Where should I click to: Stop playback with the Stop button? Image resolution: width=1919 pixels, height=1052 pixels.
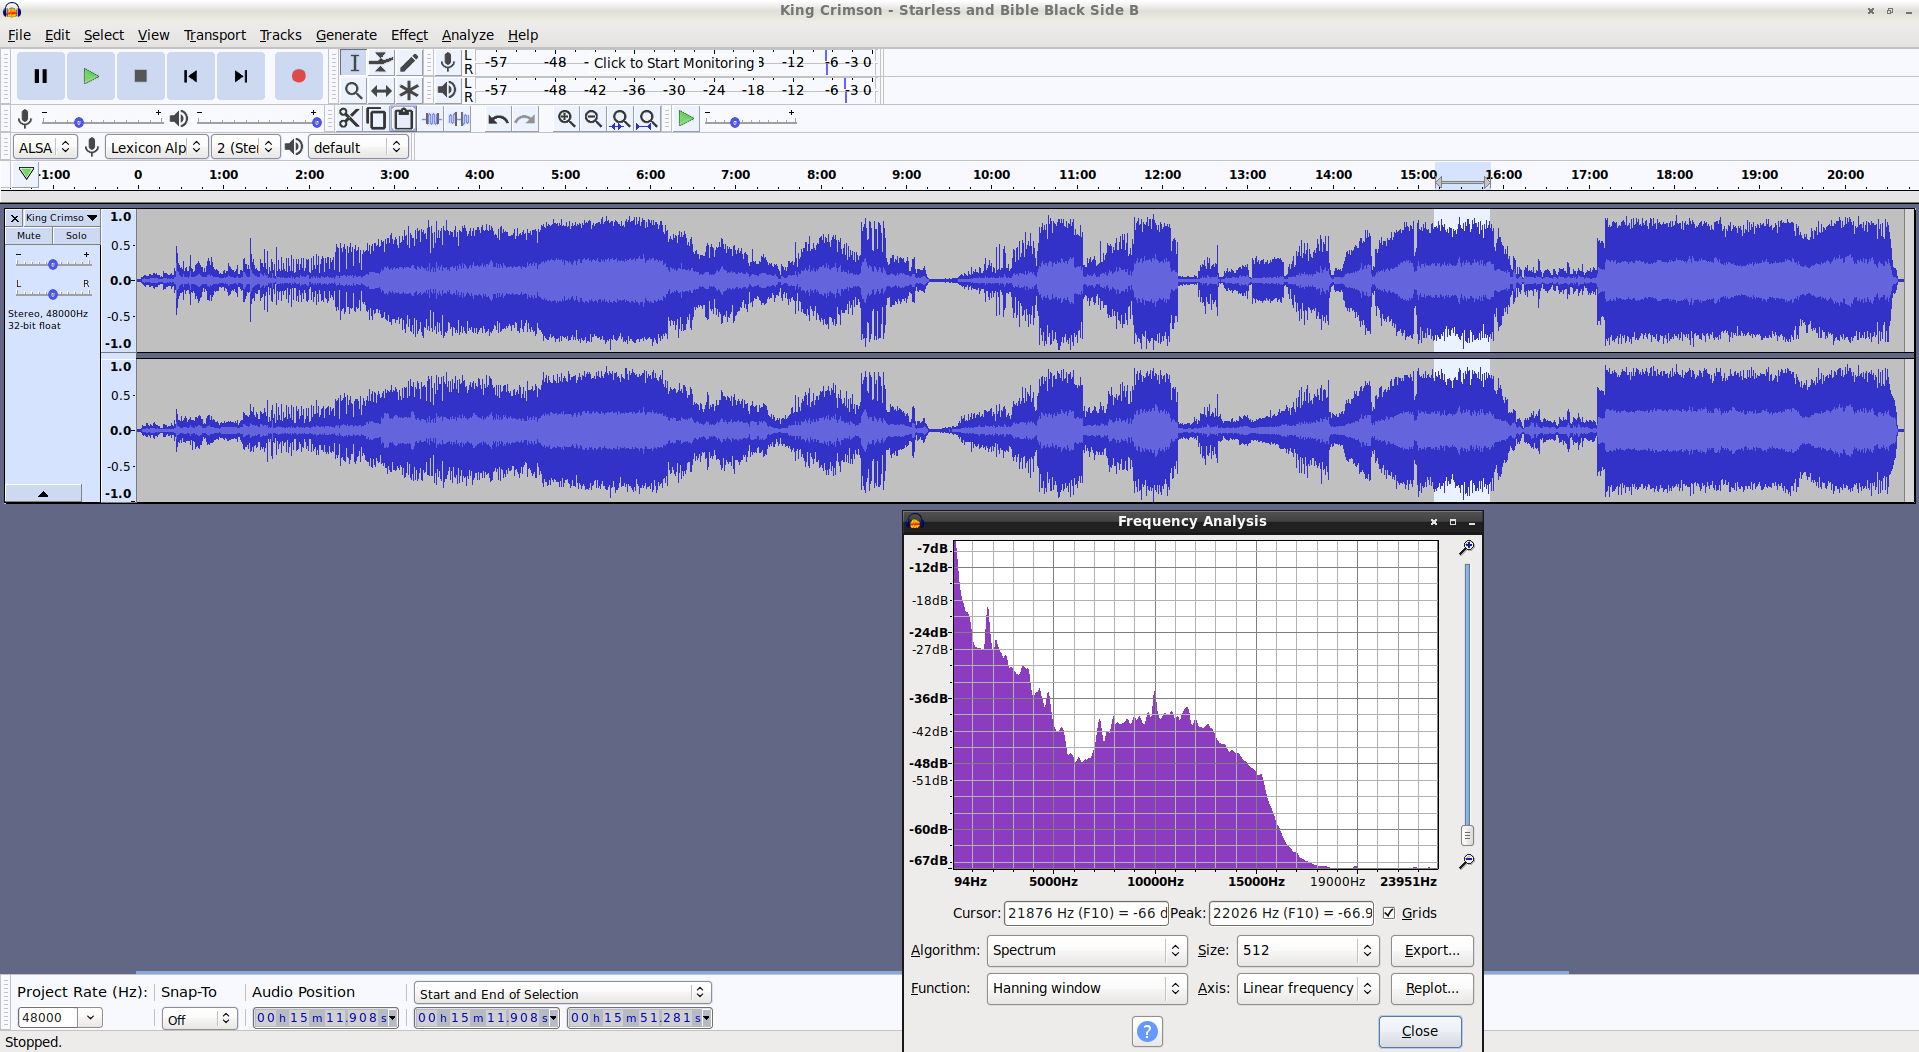141,76
